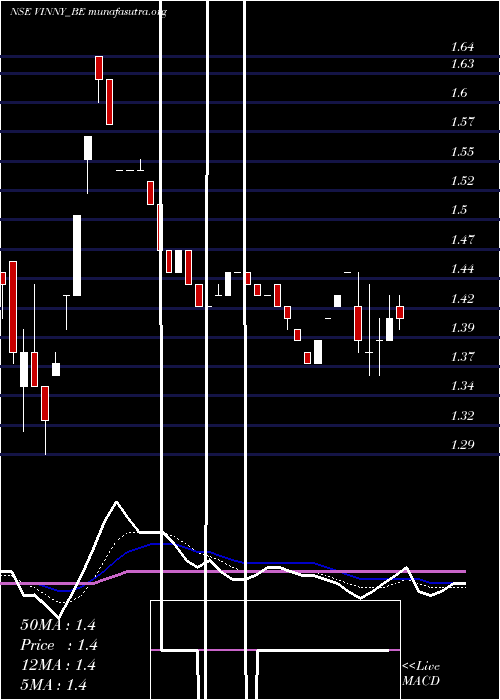Select the topmost red candlestick near 1.63
Screen dimensions: 500x700
click(x=99, y=68)
